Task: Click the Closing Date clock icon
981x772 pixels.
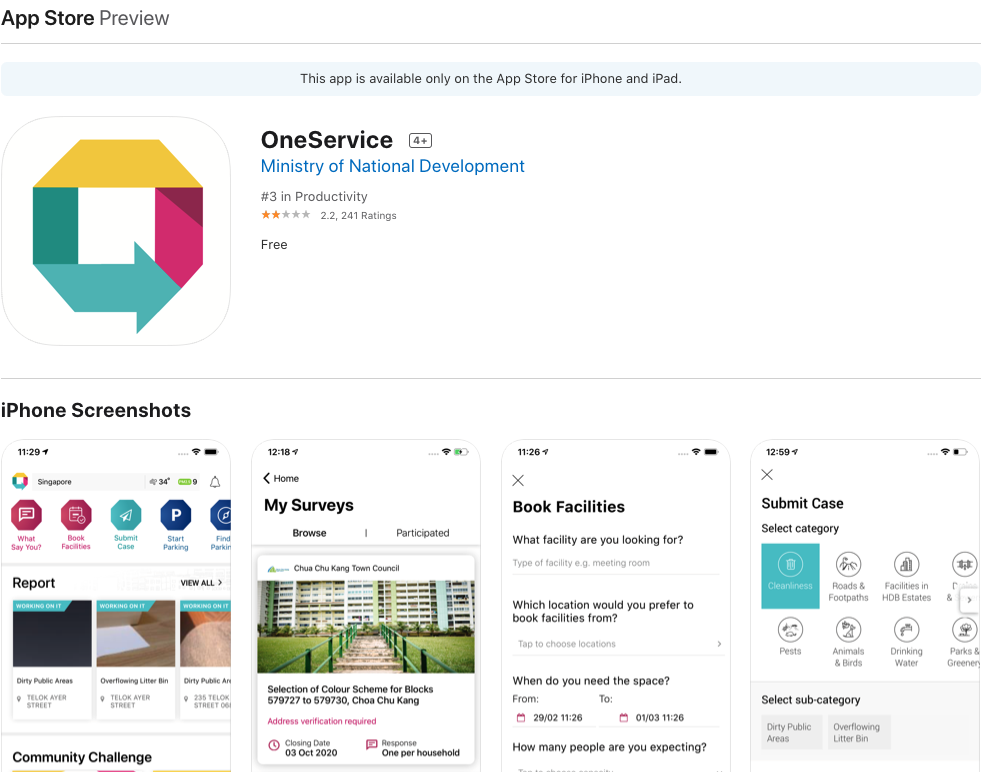Action: [274, 745]
